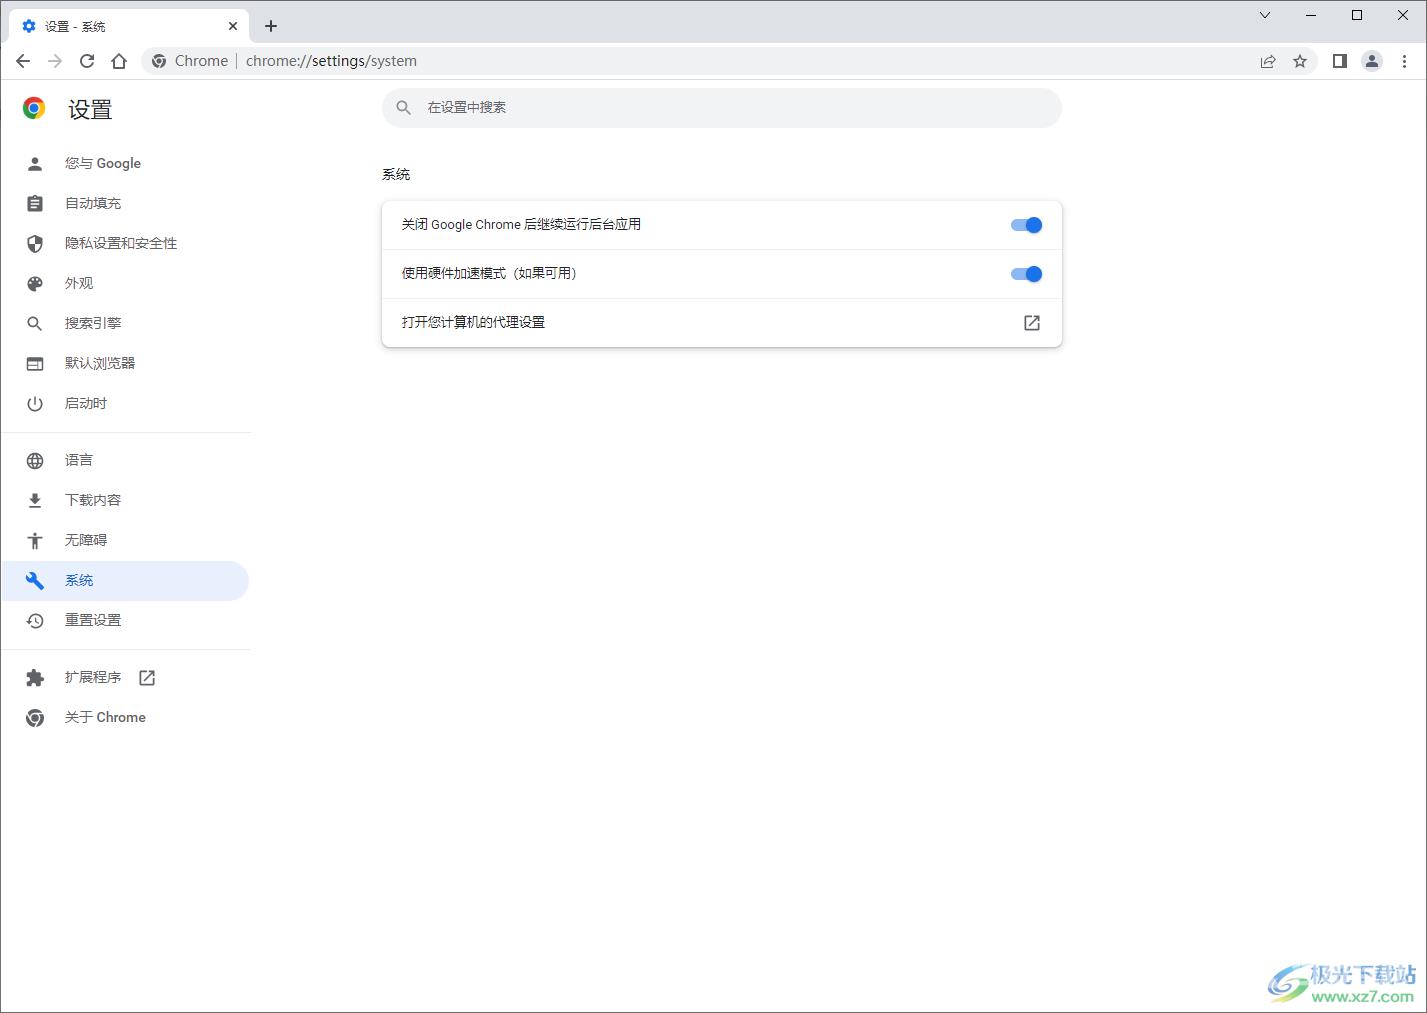Click the download icon for 下载内容
The height and width of the screenshot is (1013, 1427).
point(35,500)
